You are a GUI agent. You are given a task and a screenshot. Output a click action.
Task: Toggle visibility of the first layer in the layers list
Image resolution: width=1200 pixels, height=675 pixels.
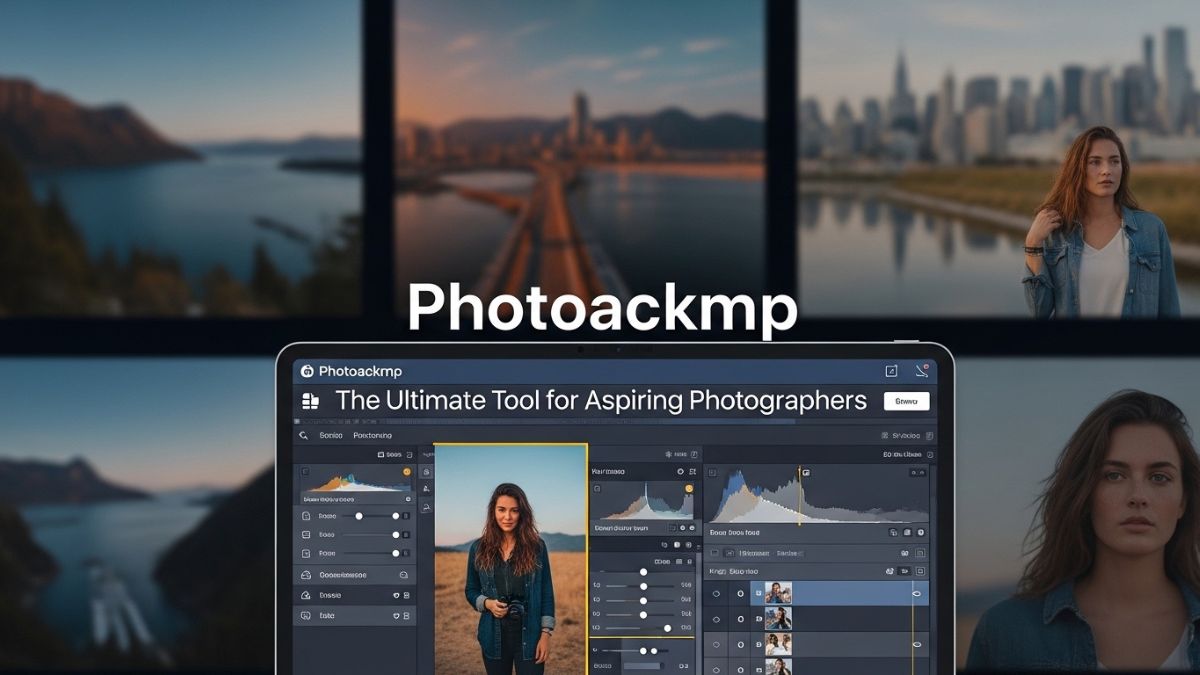click(x=716, y=592)
